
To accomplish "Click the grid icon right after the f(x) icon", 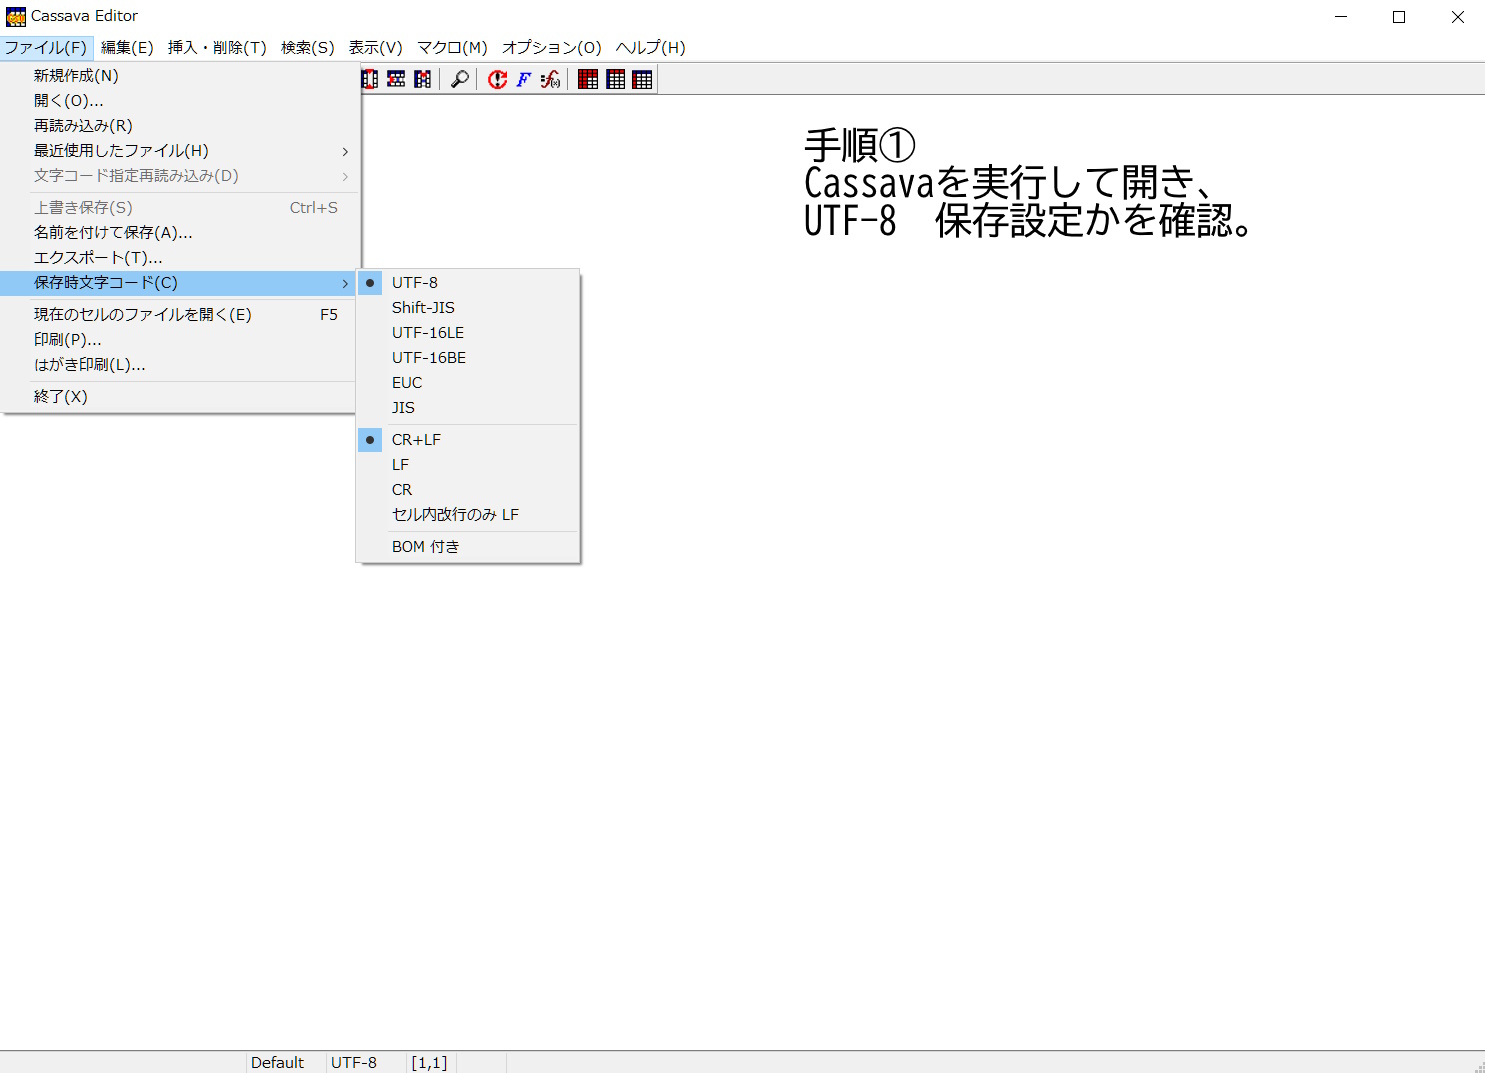I will tap(588, 80).
